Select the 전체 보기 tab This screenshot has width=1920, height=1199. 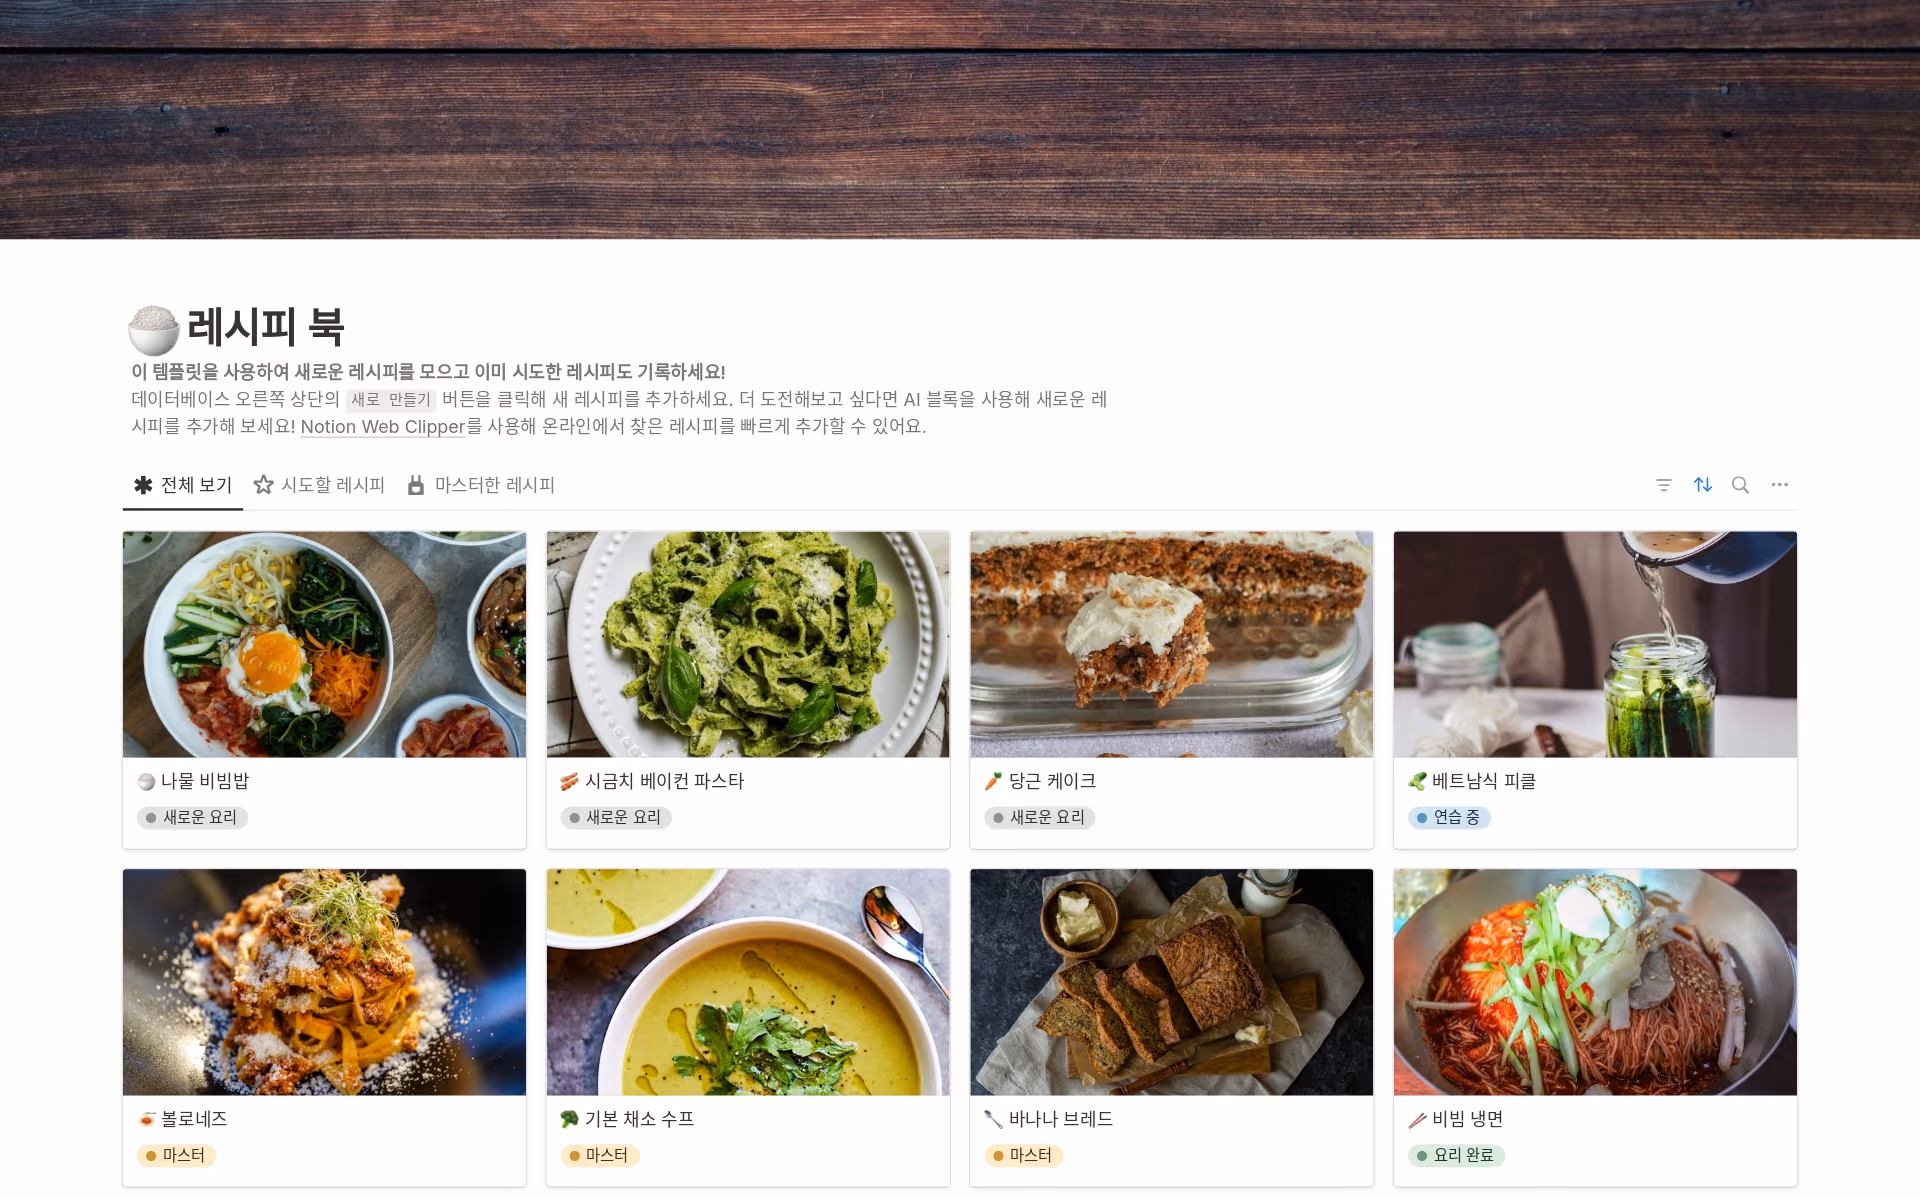point(183,485)
